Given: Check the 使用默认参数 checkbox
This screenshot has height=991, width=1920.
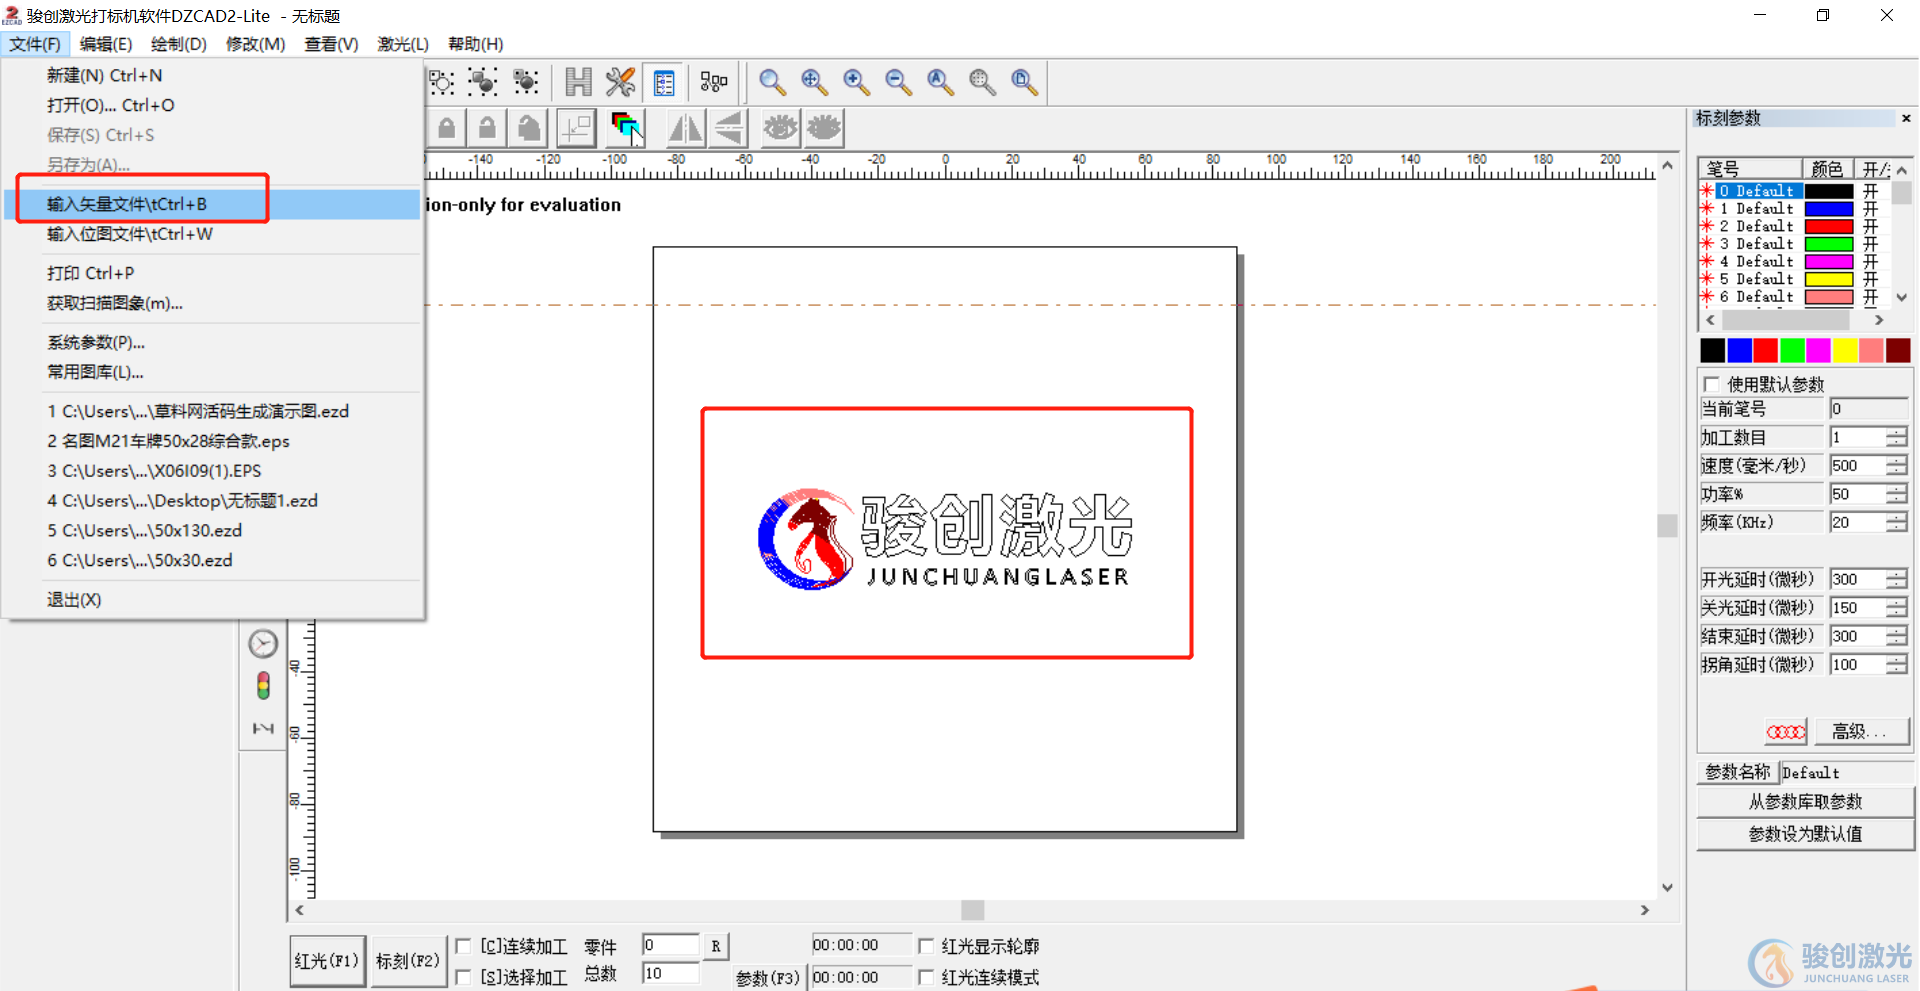Looking at the screenshot, I should click(1712, 384).
